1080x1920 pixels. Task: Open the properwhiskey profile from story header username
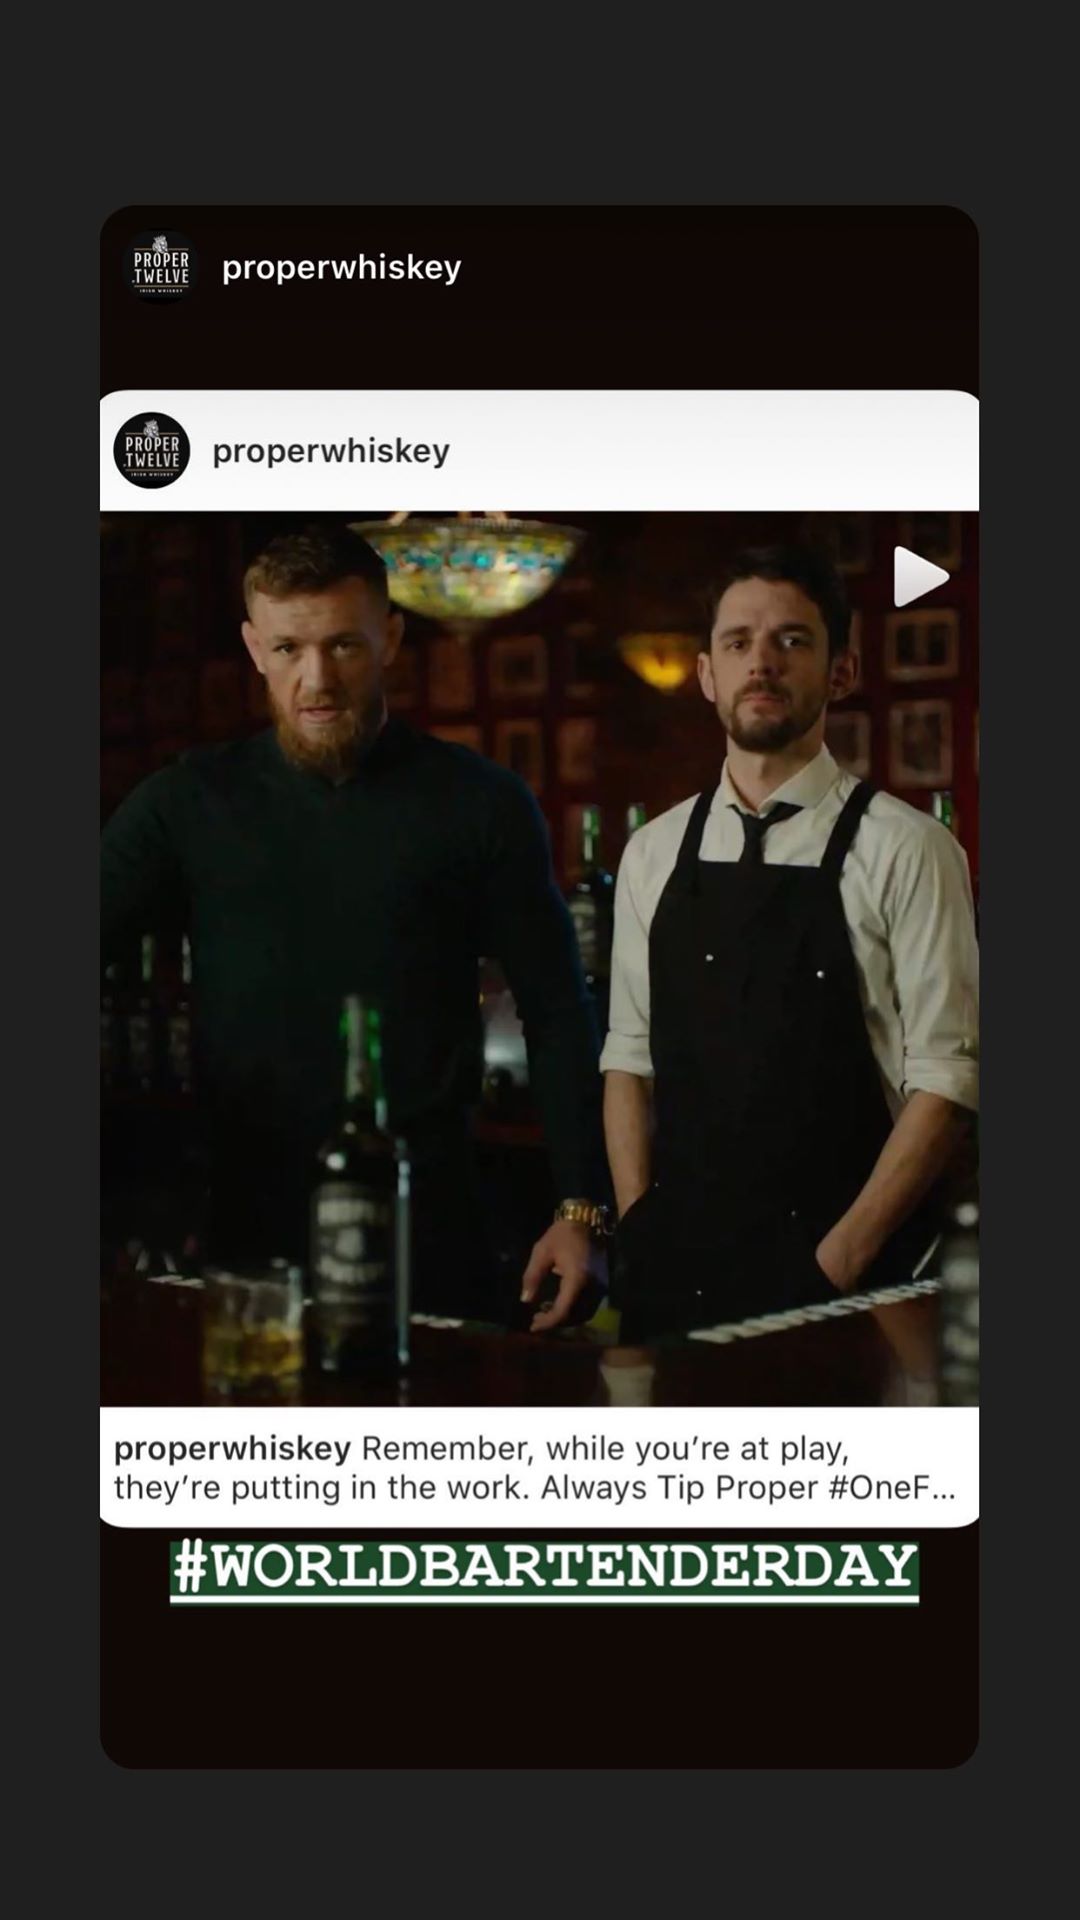pos(341,268)
